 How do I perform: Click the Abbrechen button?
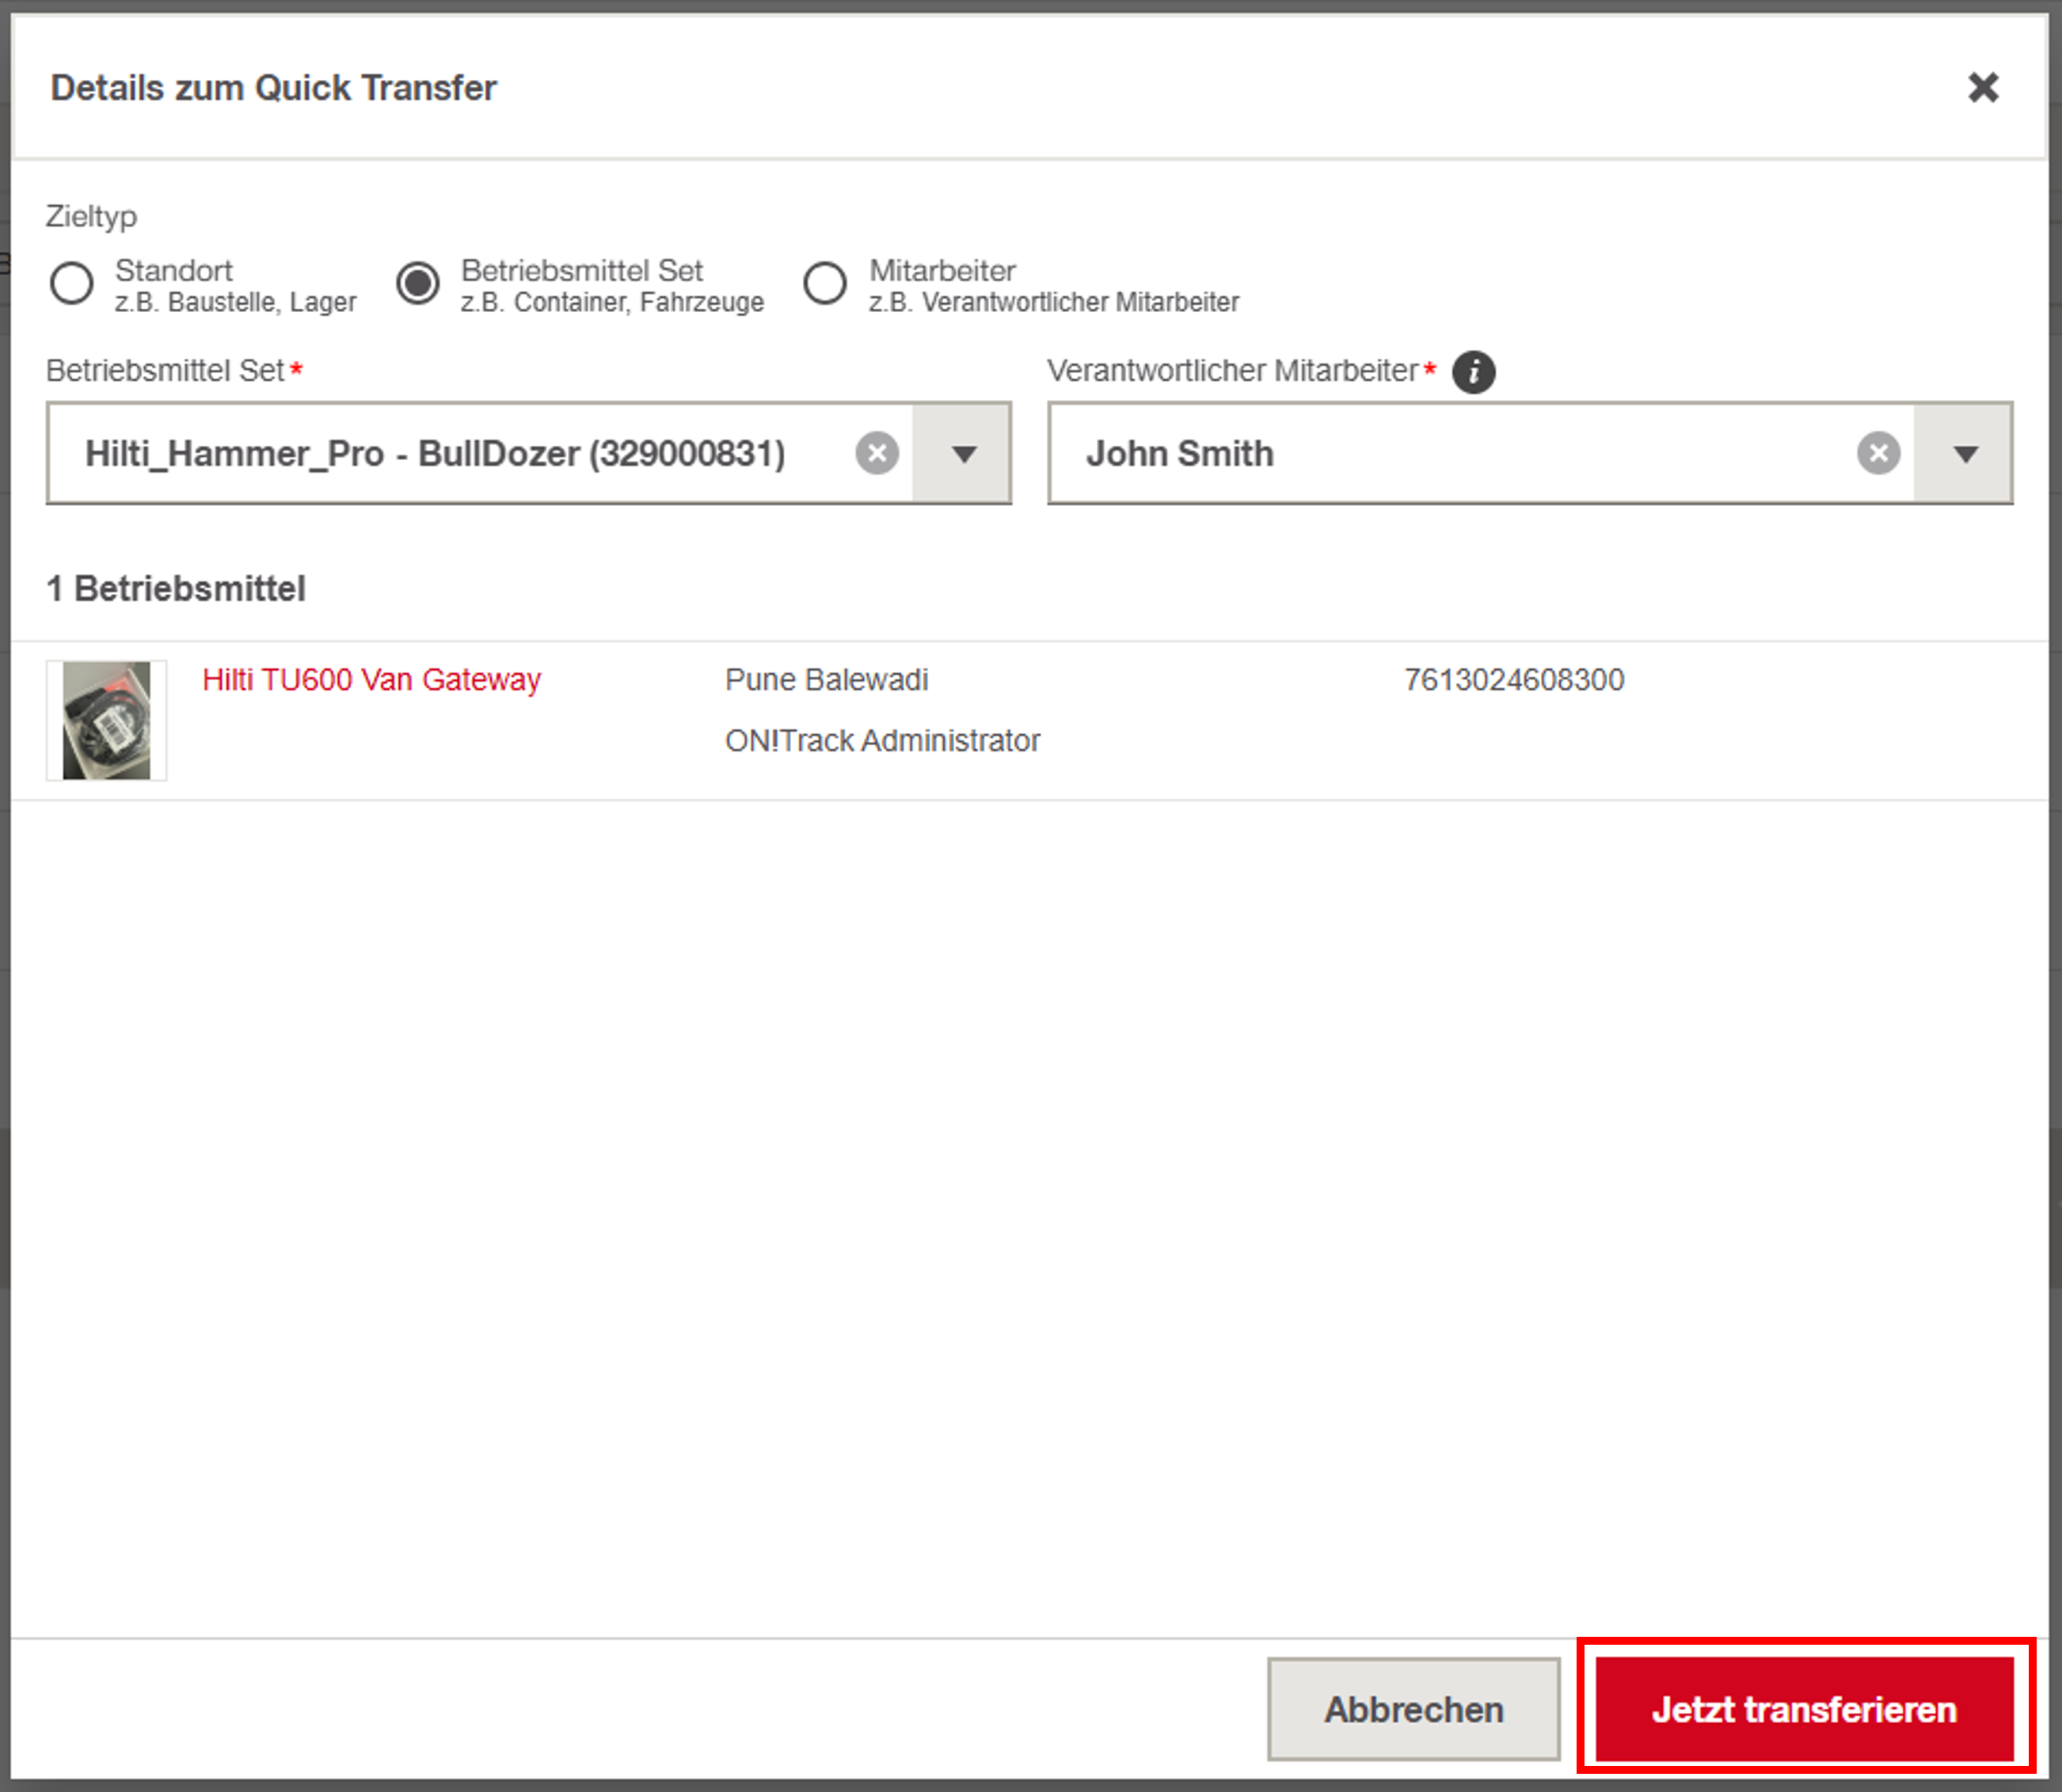(x=1413, y=1709)
